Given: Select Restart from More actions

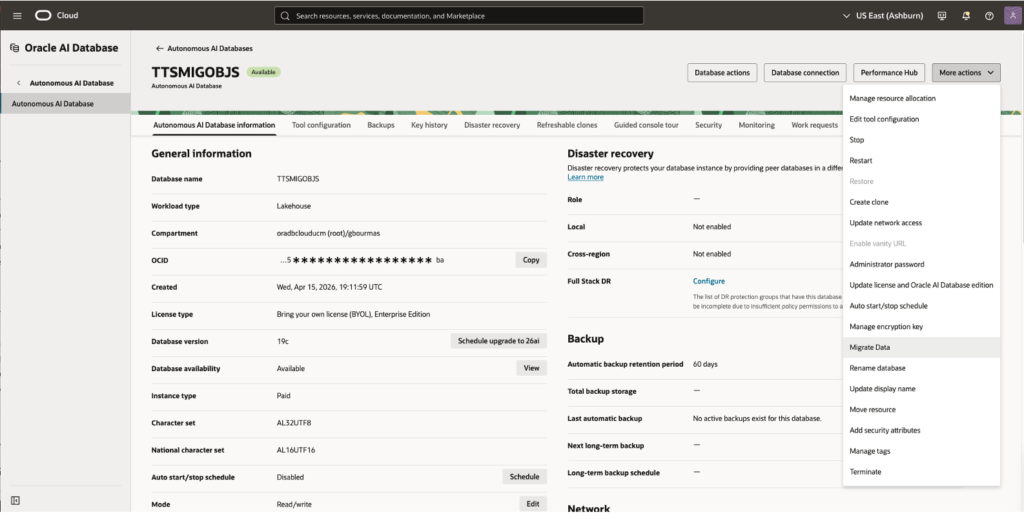Looking at the screenshot, I should point(921,161).
